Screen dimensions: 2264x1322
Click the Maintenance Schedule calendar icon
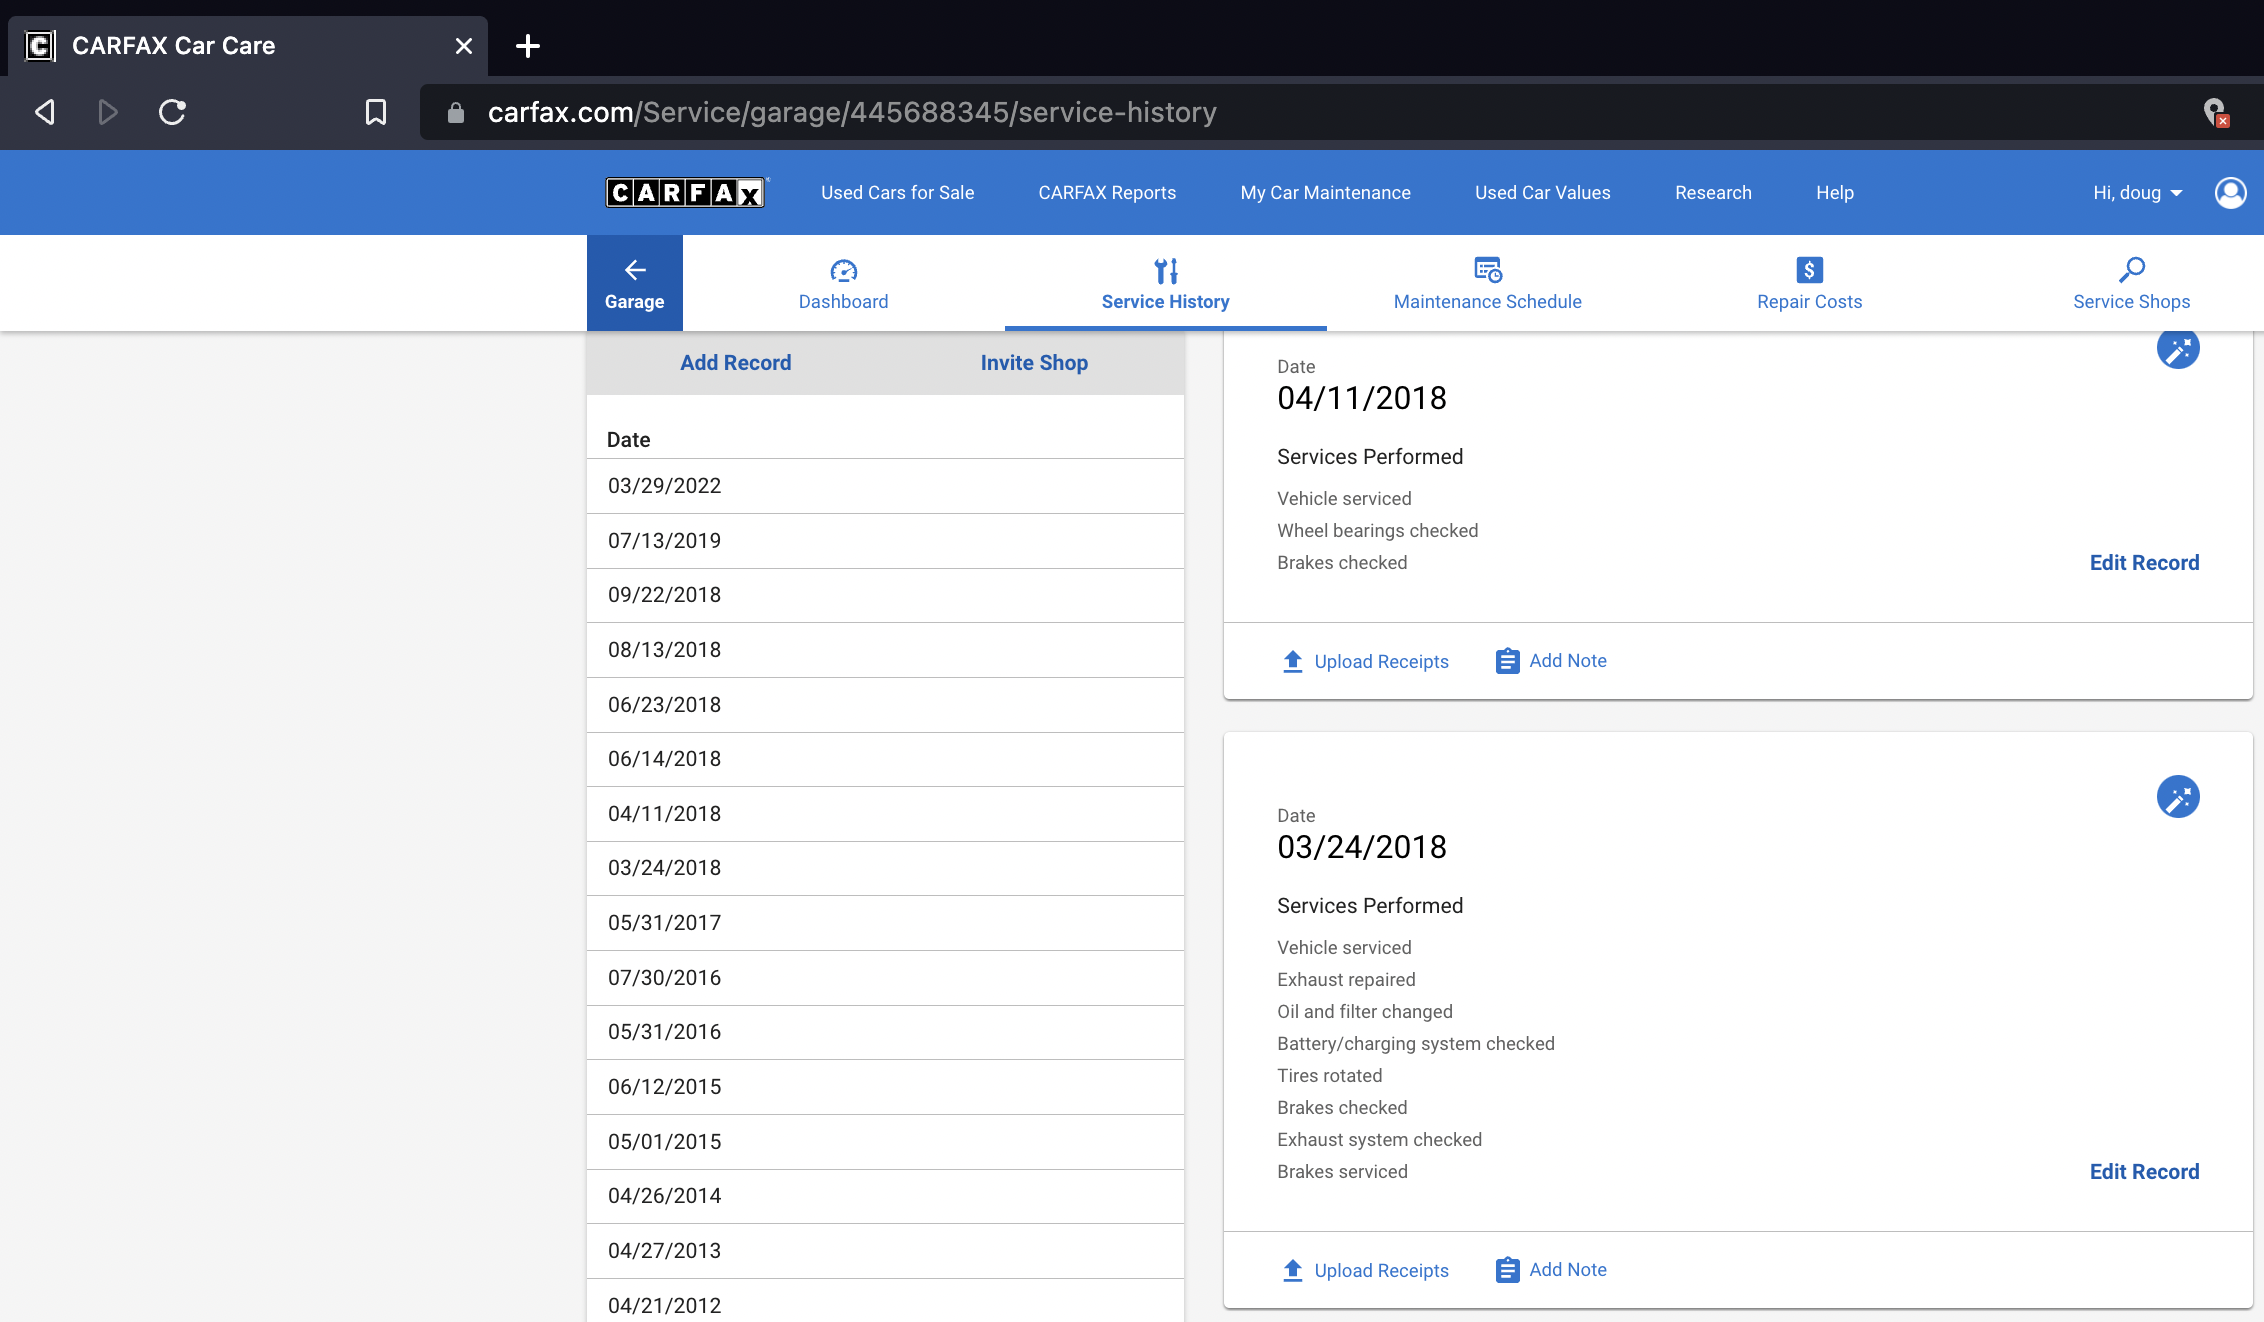pos(1488,270)
